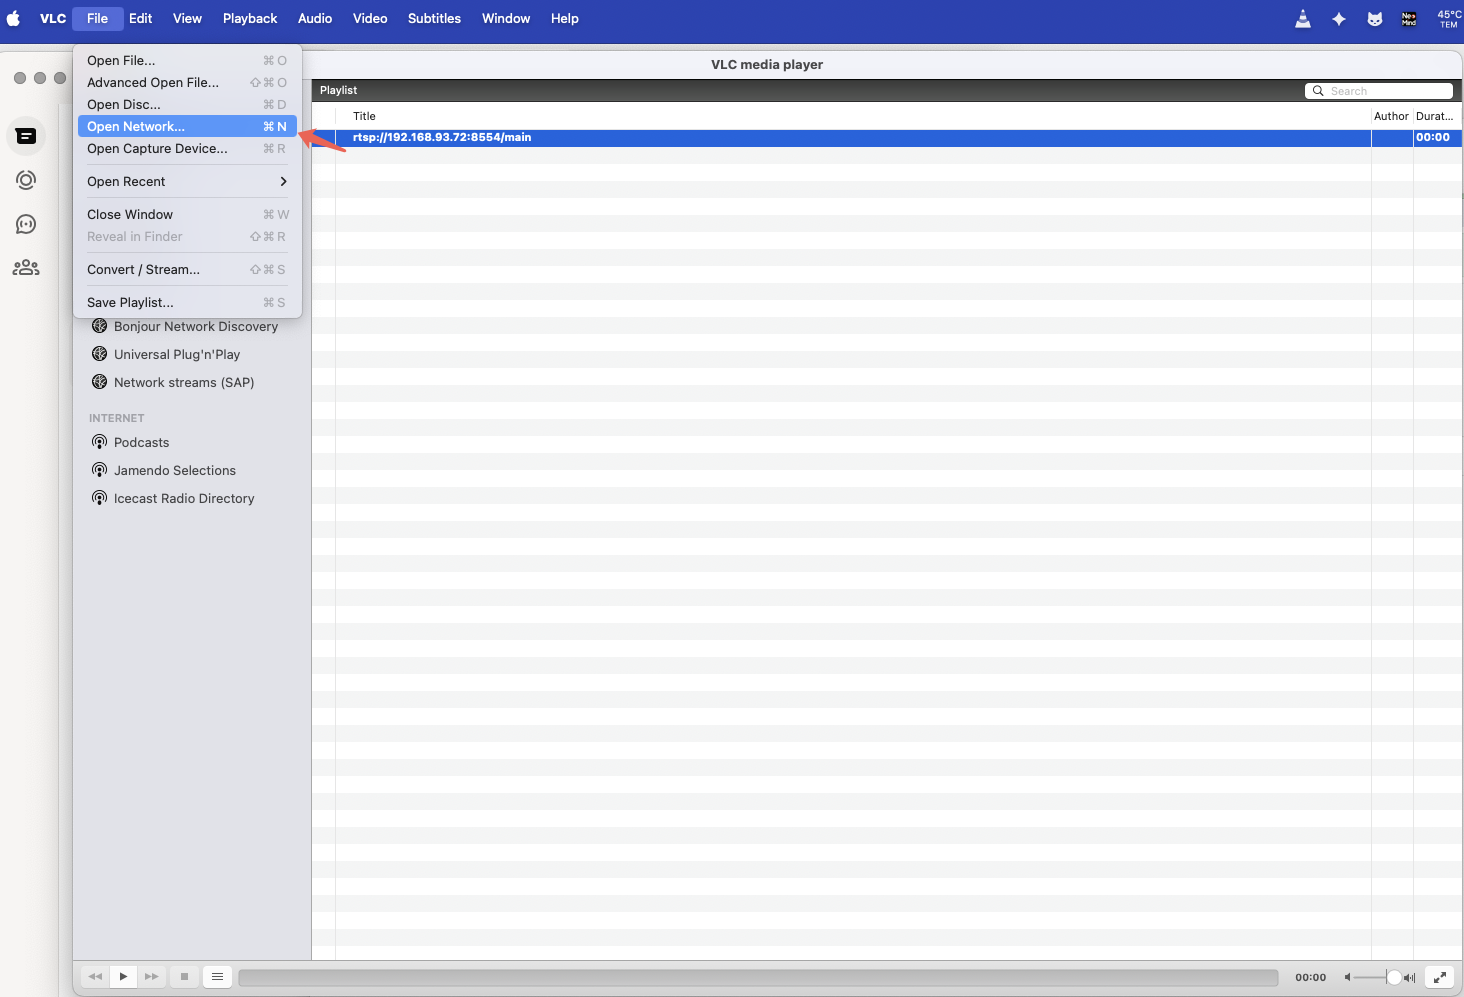Viewport: 1464px width, 997px height.
Task: Open the Subtitles menu
Action: [x=434, y=18]
